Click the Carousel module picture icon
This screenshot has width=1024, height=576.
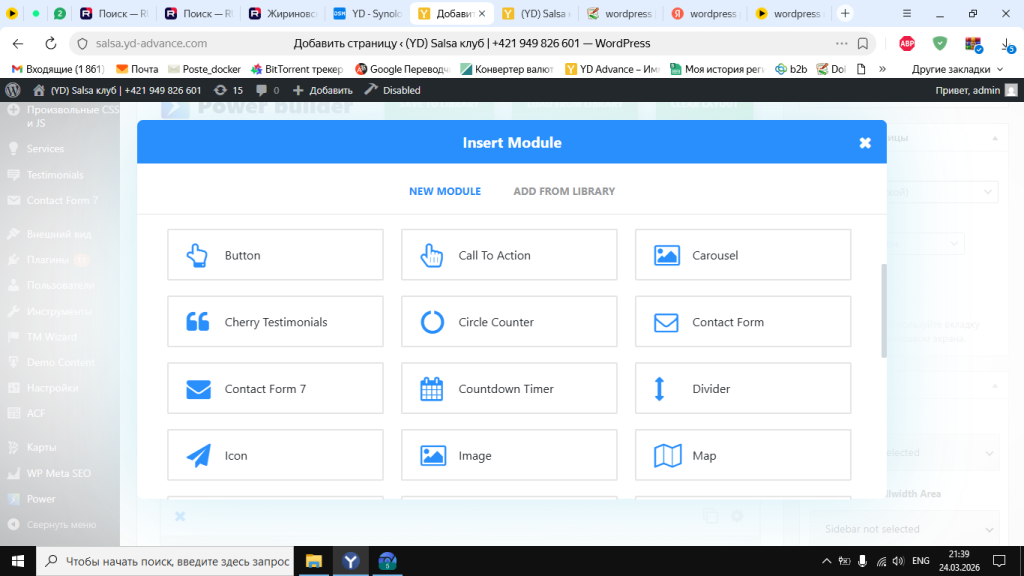[666, 255]
